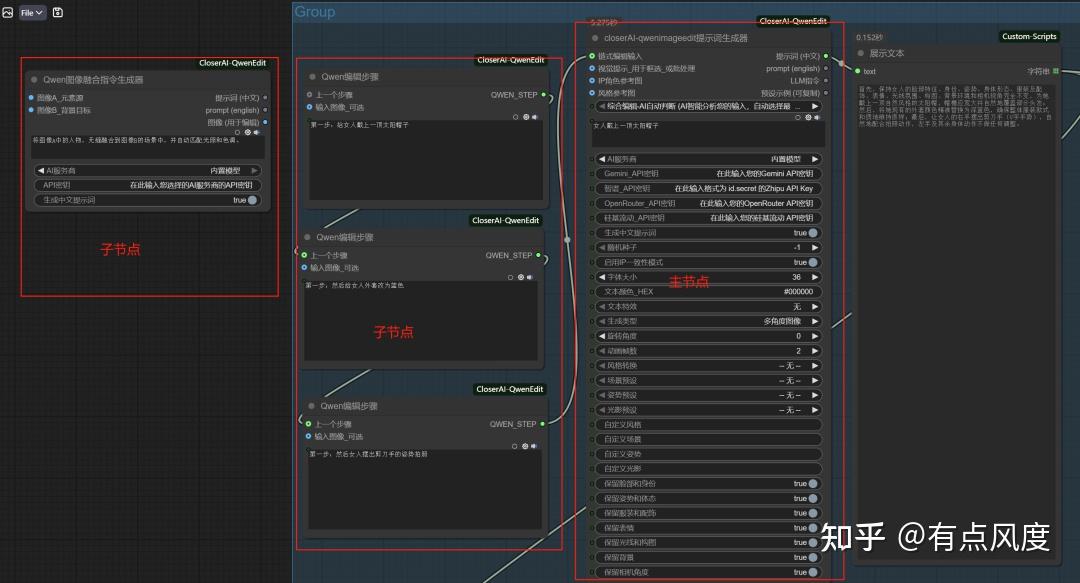Click the 字符串 output port of 展示文本
Viewport: 1080px width, 583px height.
[x=1056, y=71]
